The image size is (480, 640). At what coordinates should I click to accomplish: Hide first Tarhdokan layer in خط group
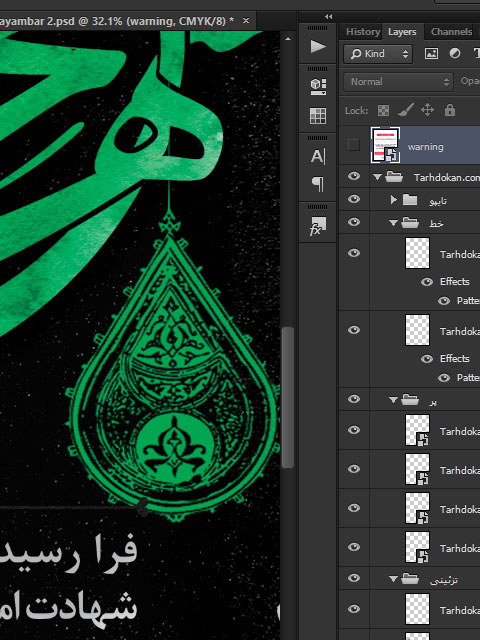click(x=354, y=253)
